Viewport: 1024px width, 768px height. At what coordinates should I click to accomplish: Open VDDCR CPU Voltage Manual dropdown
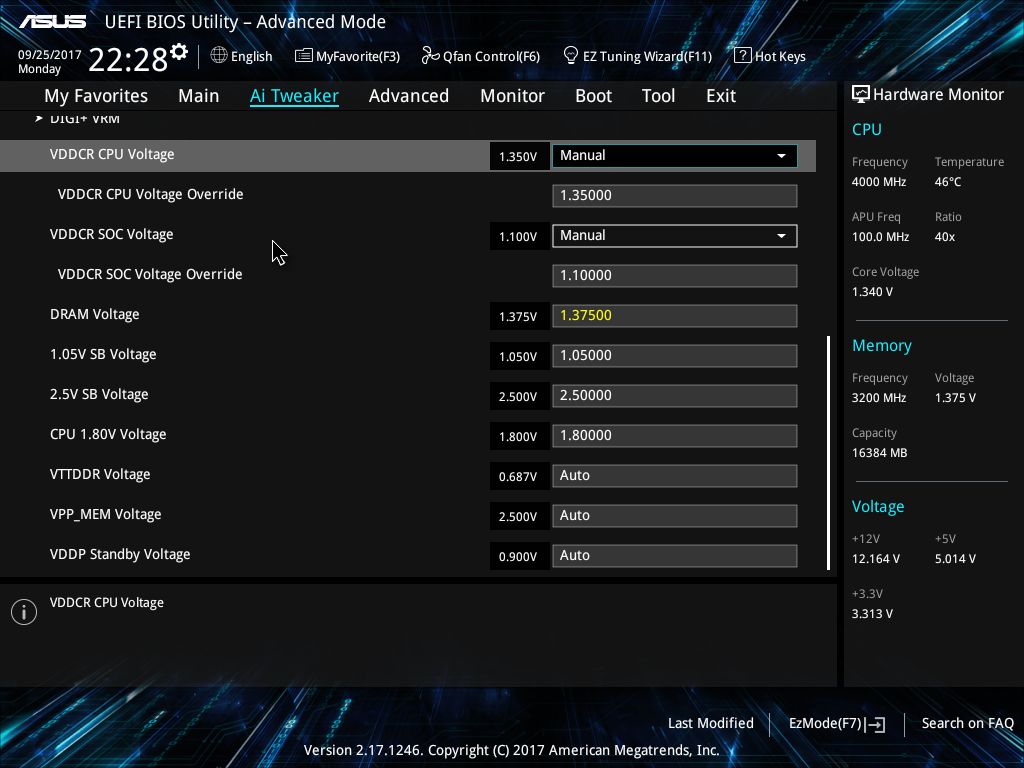675,155
